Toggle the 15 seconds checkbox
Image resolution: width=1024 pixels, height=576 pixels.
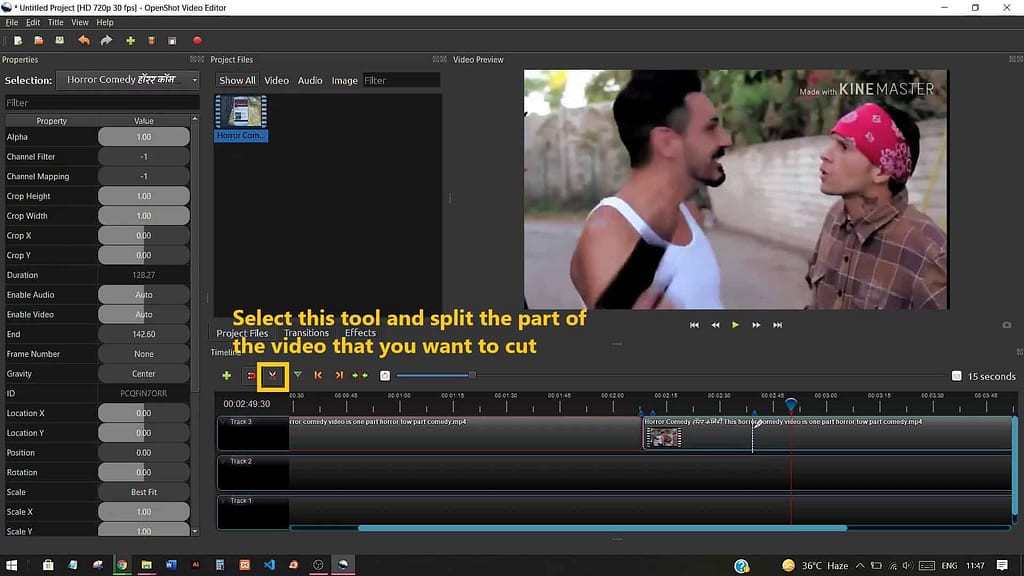(956, 374)
